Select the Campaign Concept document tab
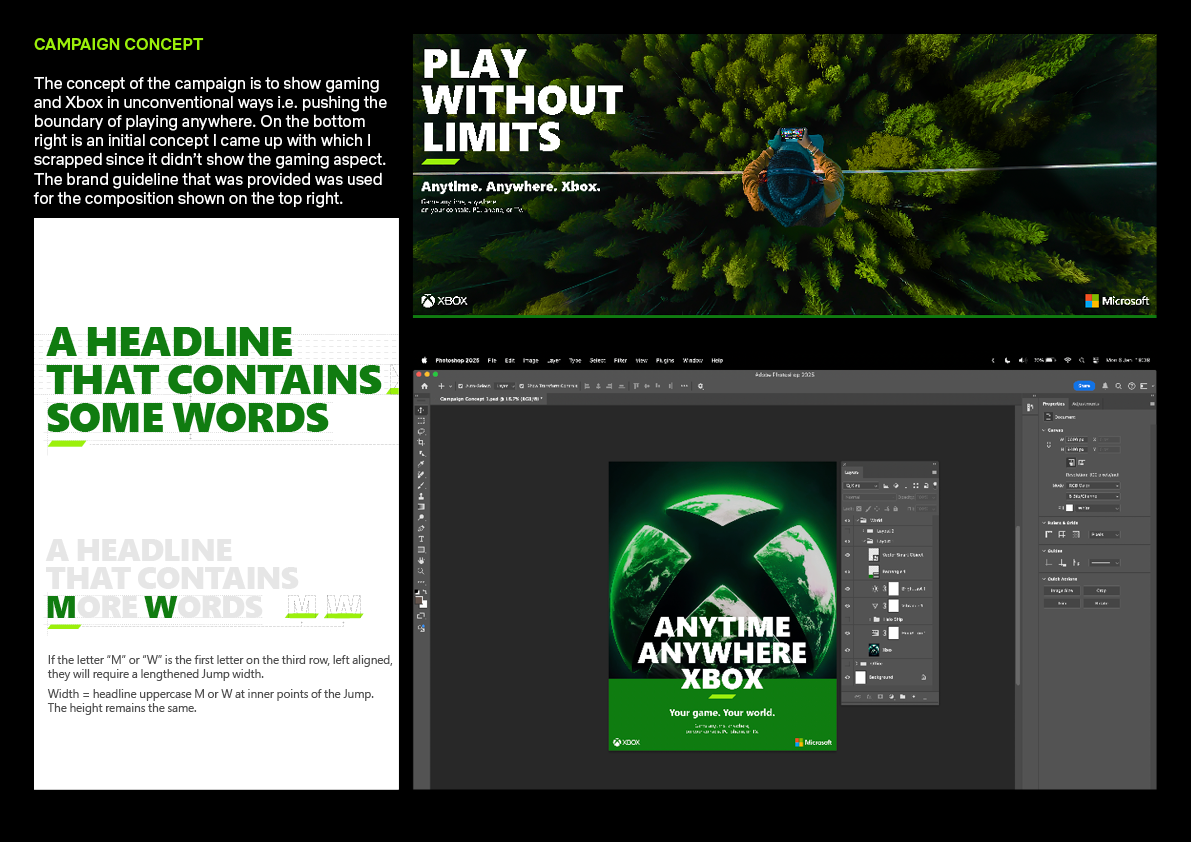The image size is (1191, 842). tap(491, 399)
